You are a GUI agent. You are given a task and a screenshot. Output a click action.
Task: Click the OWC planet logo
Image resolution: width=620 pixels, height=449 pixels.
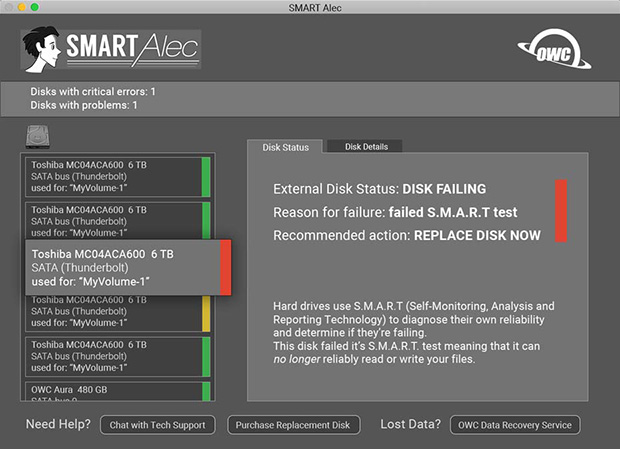tap(555, 49)
